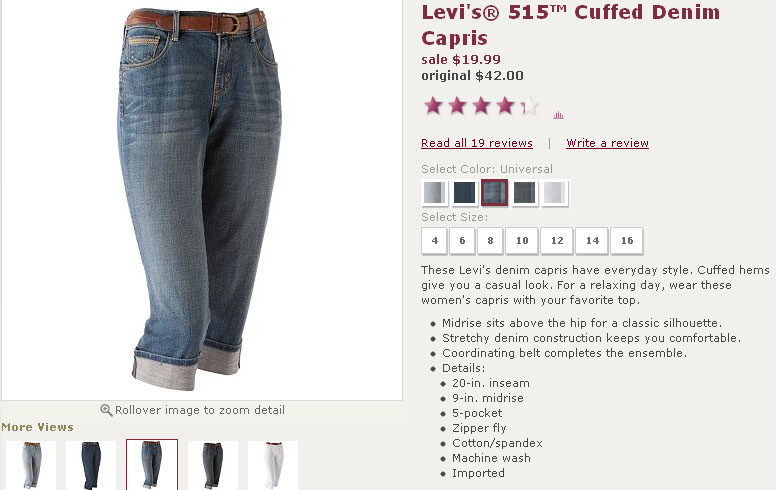Select the charcoal gray color swatch
776x490 pixels.
coord(525,192)
